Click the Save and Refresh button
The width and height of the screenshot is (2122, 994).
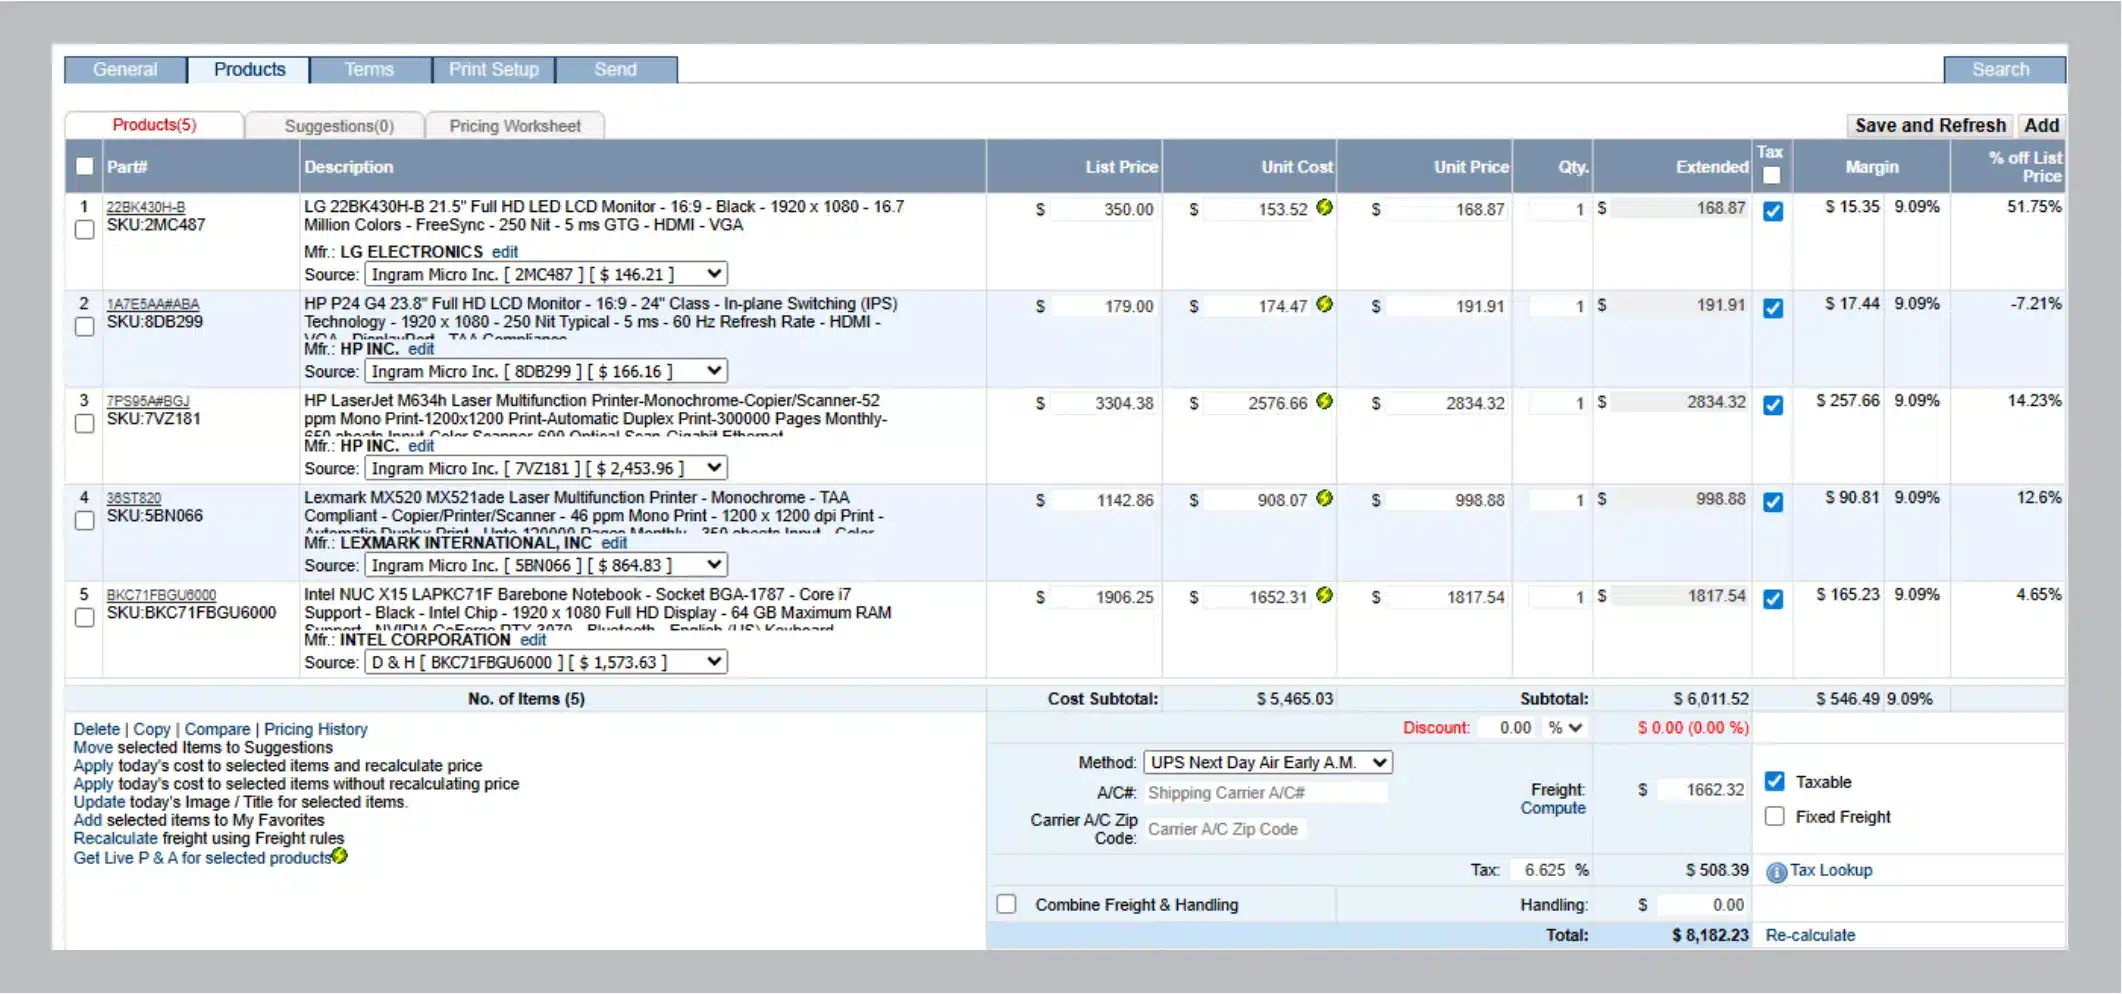tap(1930, 125)
